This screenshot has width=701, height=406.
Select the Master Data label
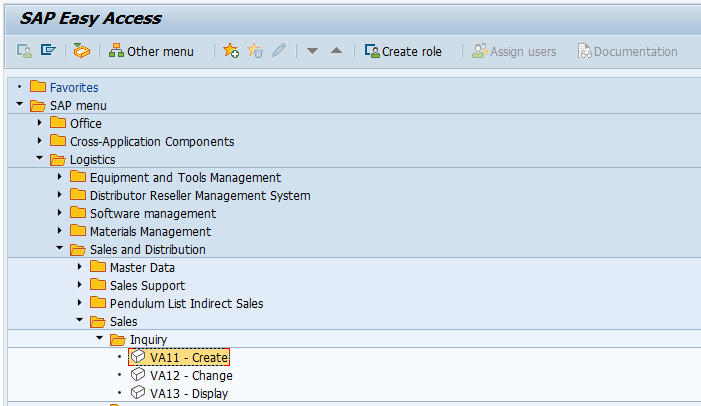pos(142,267)
